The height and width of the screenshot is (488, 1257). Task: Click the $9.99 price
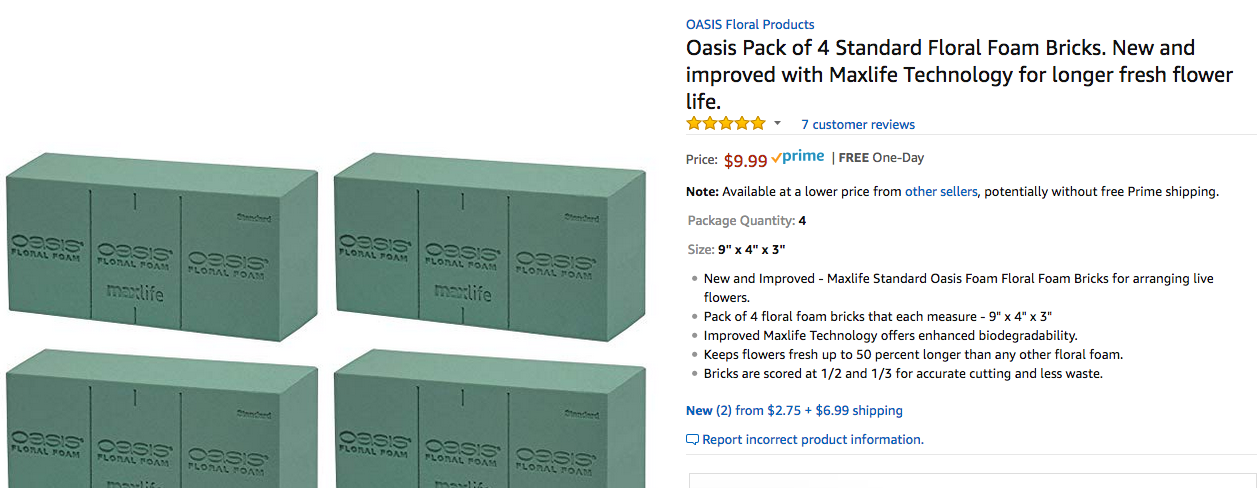[x=745, y=160]
